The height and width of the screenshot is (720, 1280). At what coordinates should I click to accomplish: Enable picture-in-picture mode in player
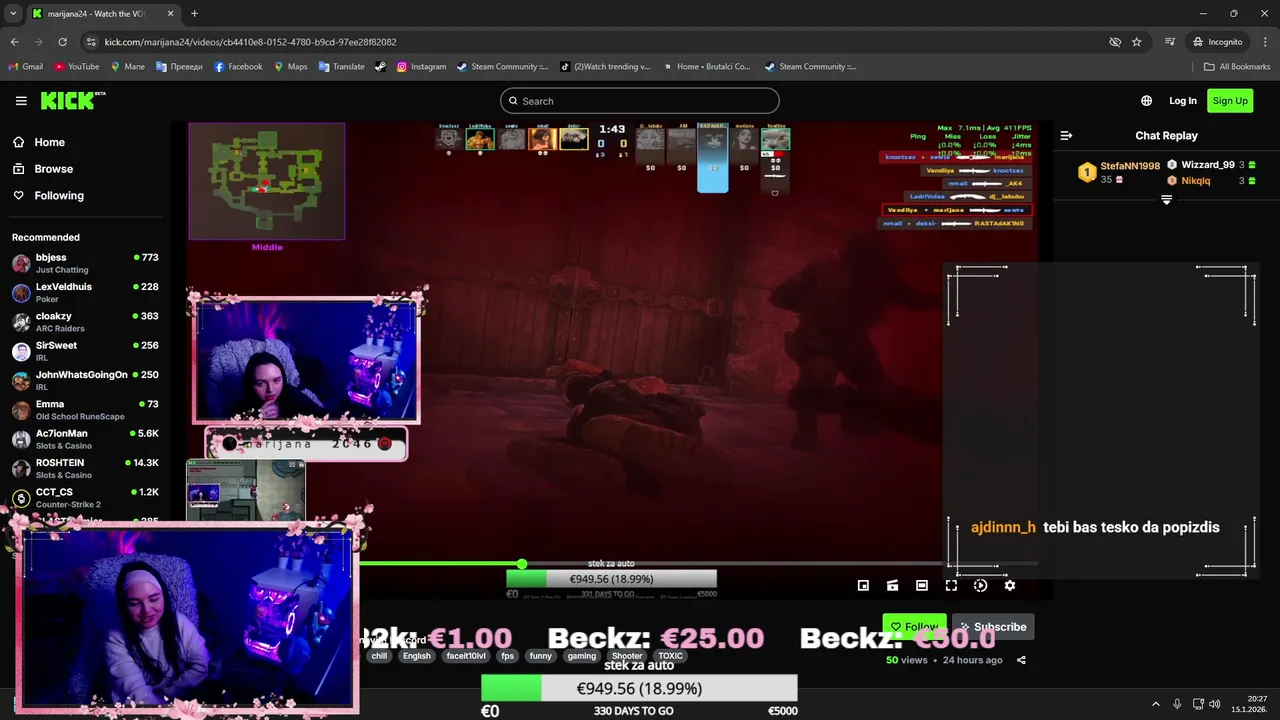click(863, 586)
